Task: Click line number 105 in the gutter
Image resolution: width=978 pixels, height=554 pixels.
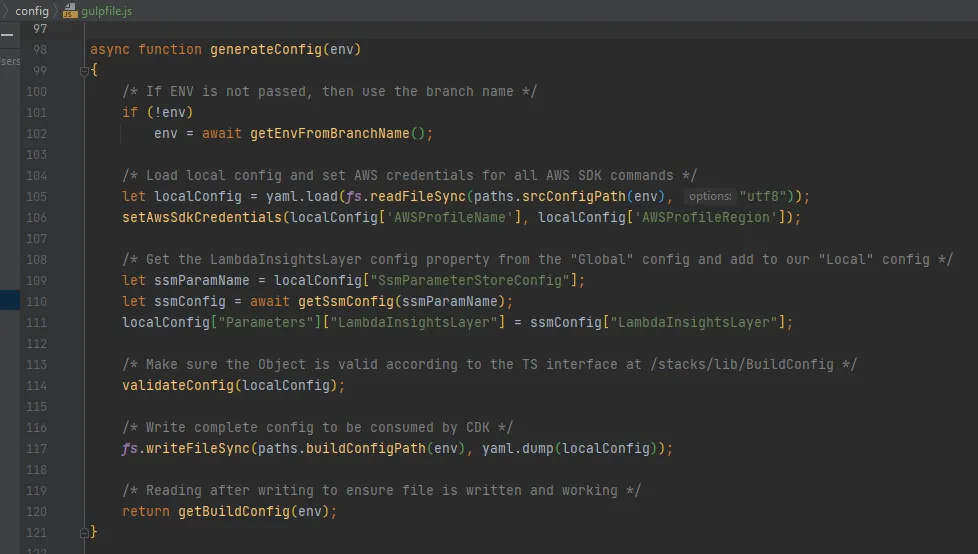Action: tap(36, 196)
